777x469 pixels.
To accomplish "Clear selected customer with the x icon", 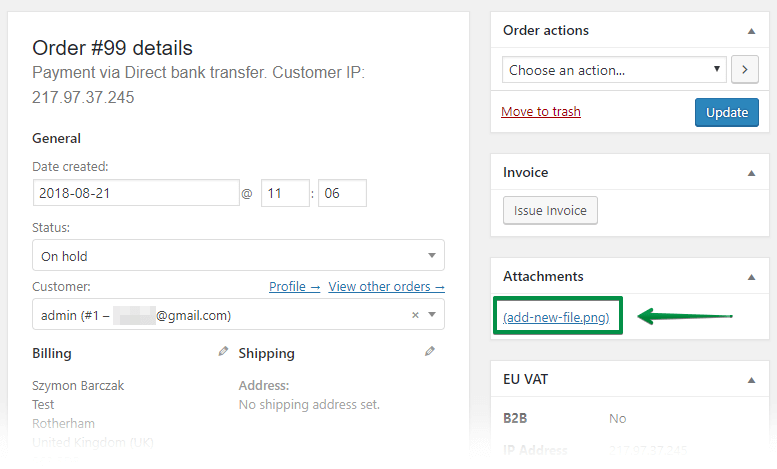I will pyautogui.click(x=415, y=315).
